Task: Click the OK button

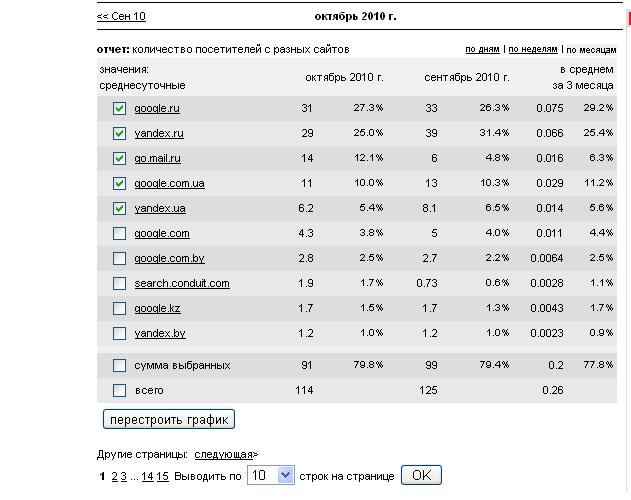Action: click(x=420, y=475)
